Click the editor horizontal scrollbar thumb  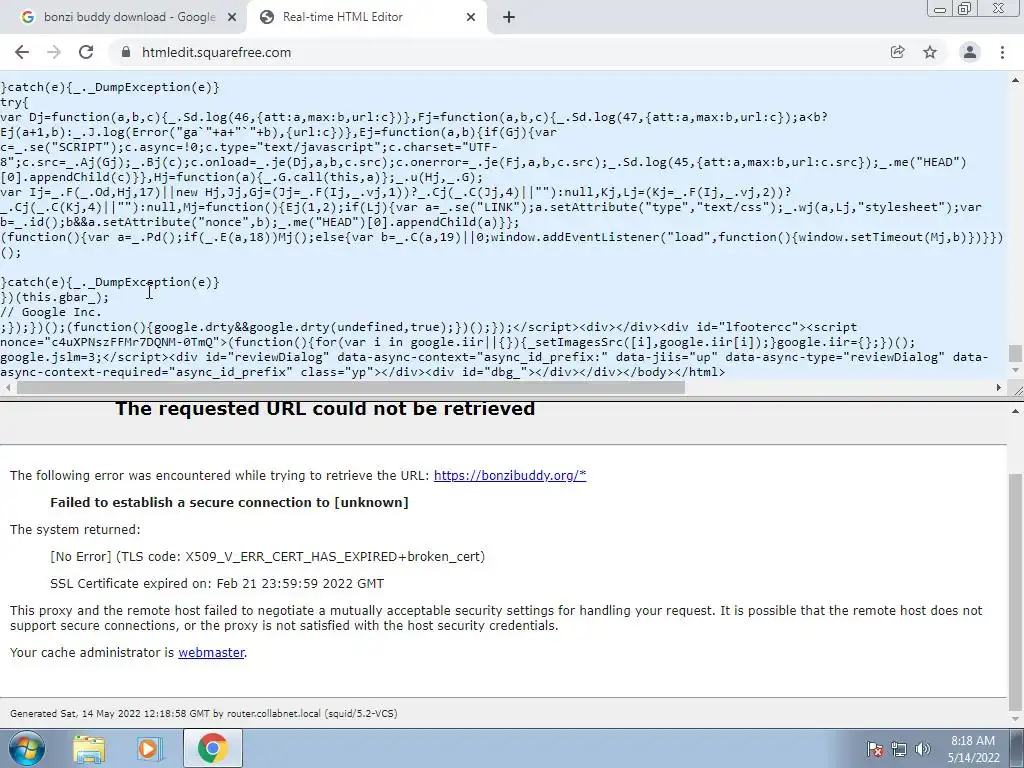351,388
